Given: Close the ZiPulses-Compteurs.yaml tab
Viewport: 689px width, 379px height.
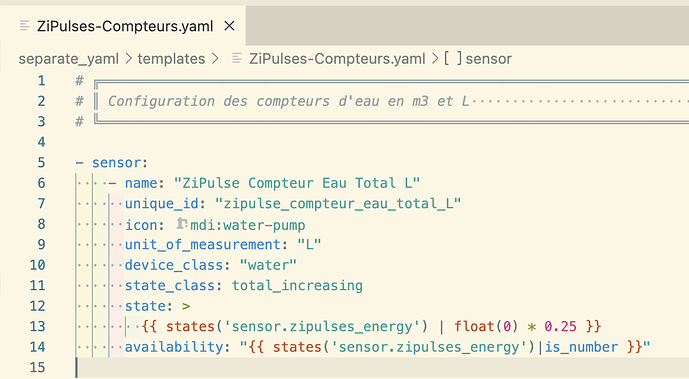Looking at the screenshot, I should (x=229, y=26).
